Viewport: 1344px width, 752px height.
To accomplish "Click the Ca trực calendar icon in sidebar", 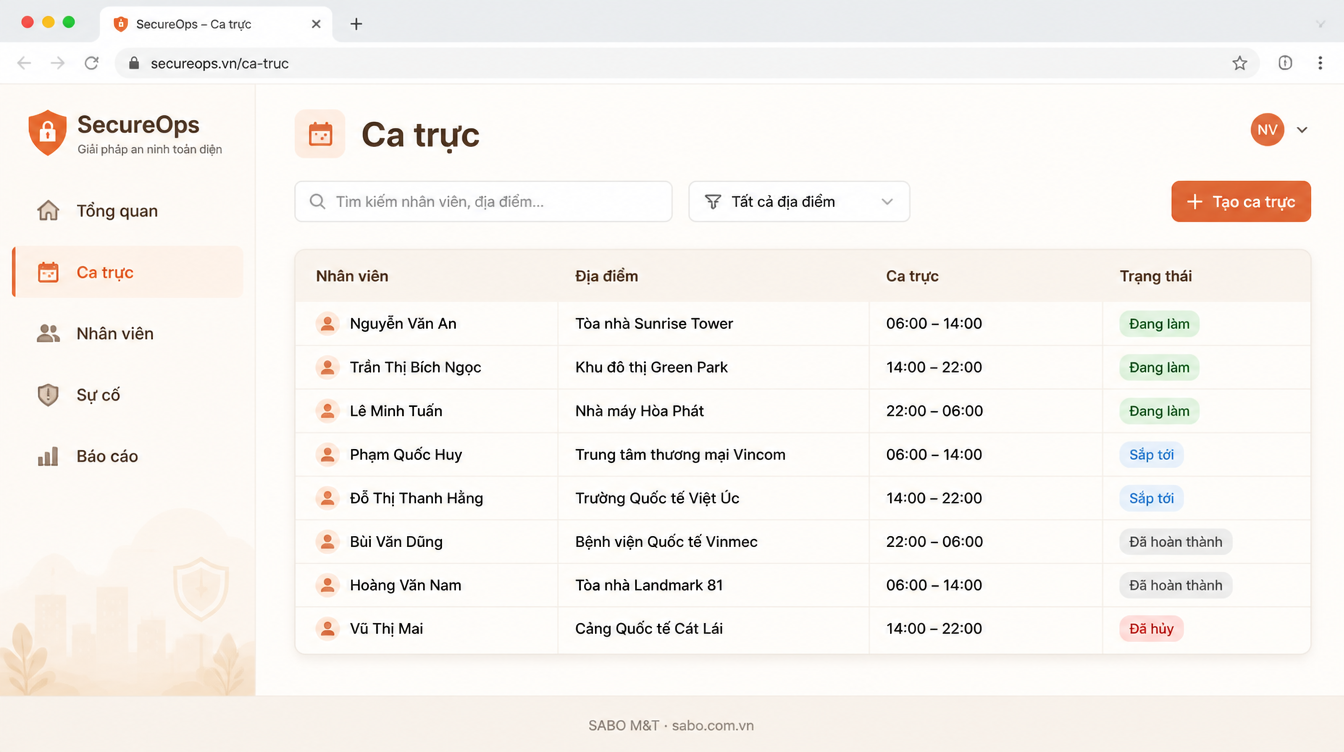I will 48,272.
